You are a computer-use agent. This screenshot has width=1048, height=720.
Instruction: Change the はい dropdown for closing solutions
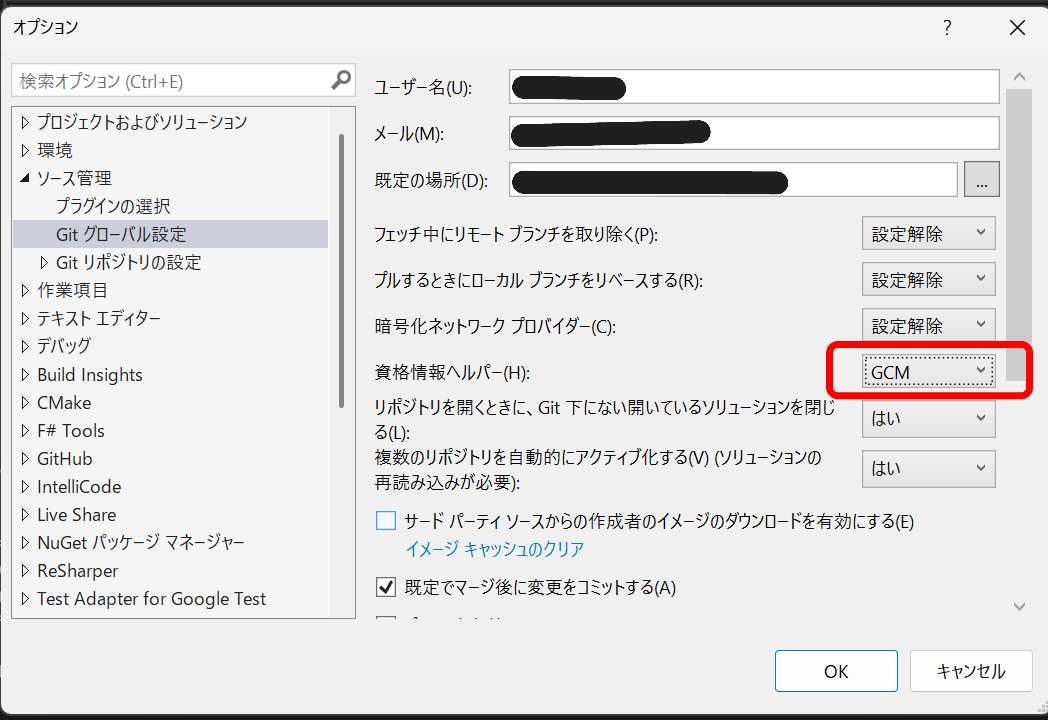point(928,418)
